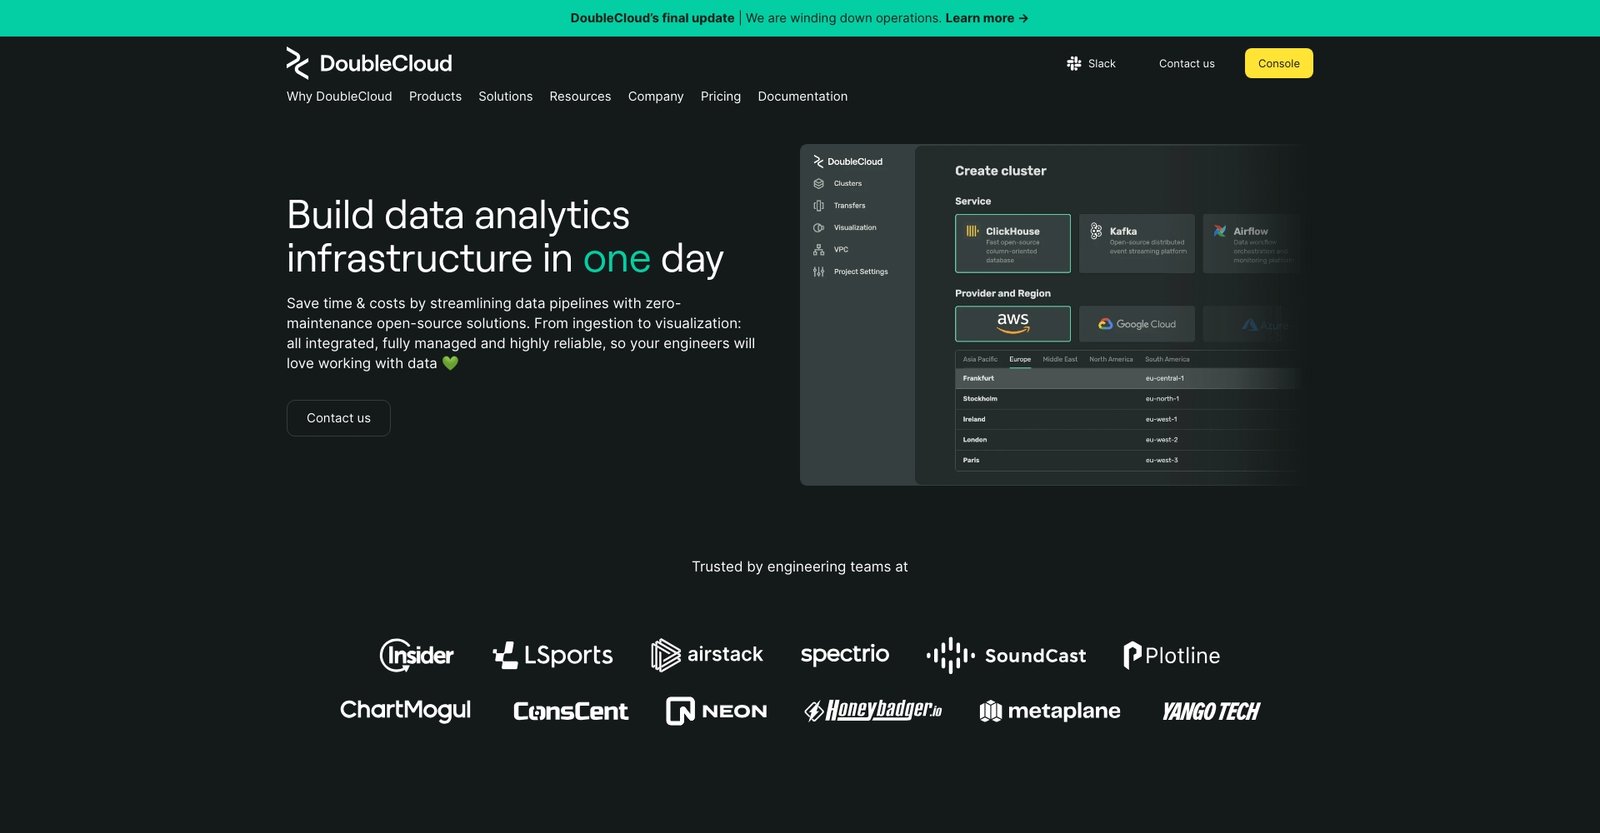Click VPC icon in console preview sidebar
The image size is (1600, 833).
click(x=819, y=250)
